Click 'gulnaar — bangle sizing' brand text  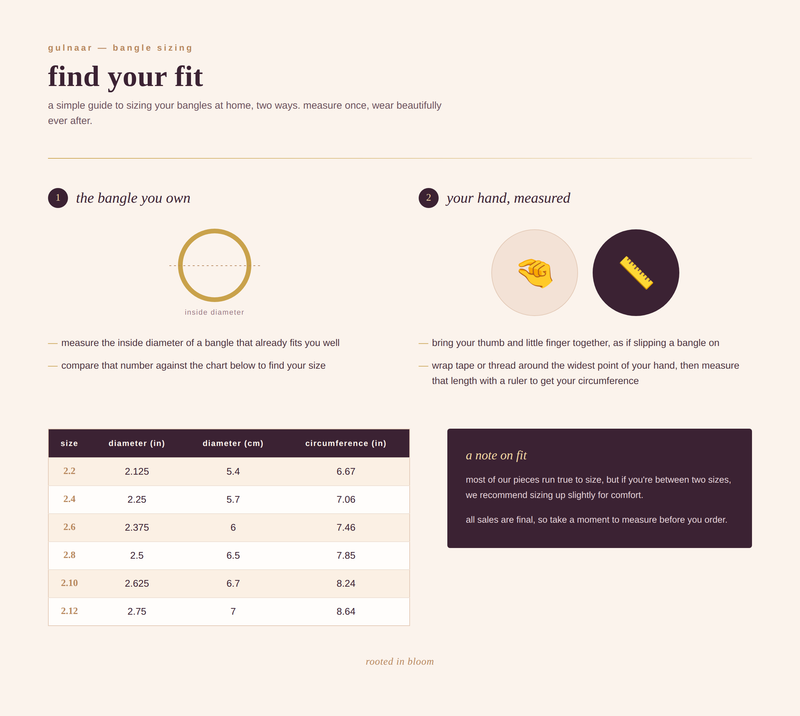pyautogui.click(x=120, y=48)
